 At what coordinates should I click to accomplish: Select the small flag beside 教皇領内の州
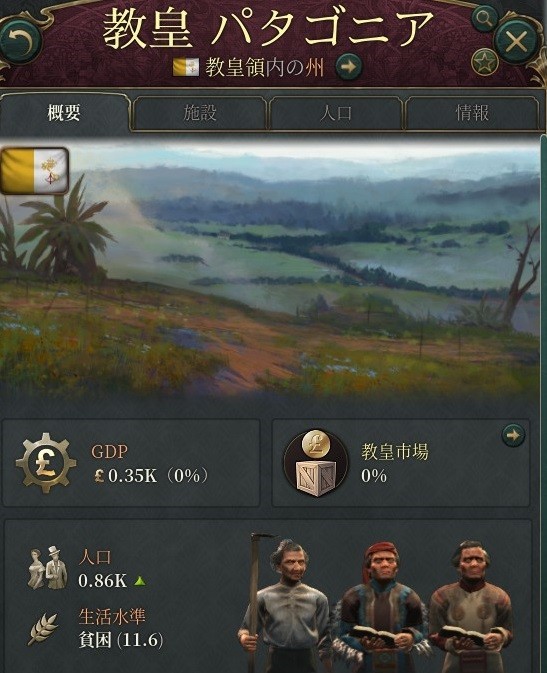click(186, 67)
